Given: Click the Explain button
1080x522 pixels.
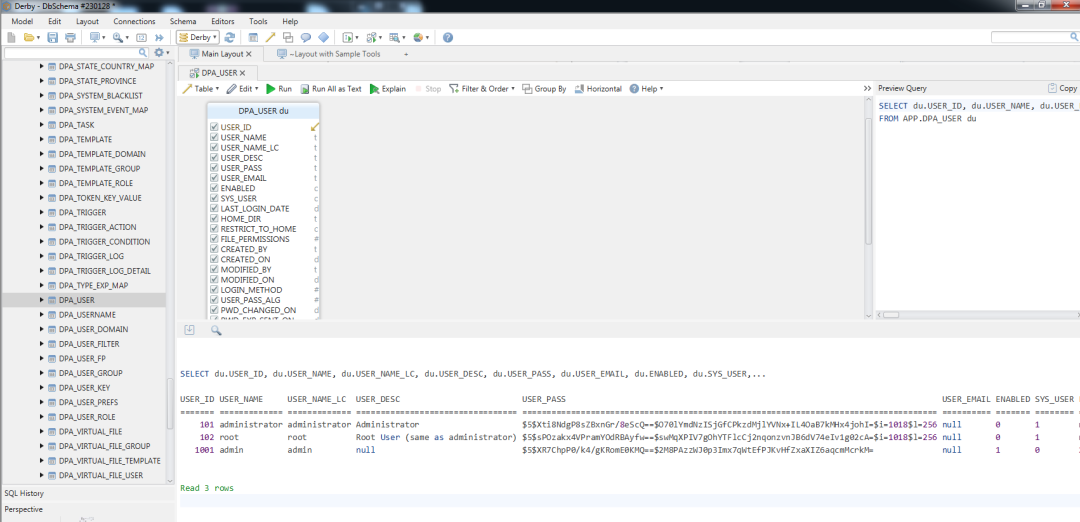Looking at the screenshot, I should click(x=388, y=89).
